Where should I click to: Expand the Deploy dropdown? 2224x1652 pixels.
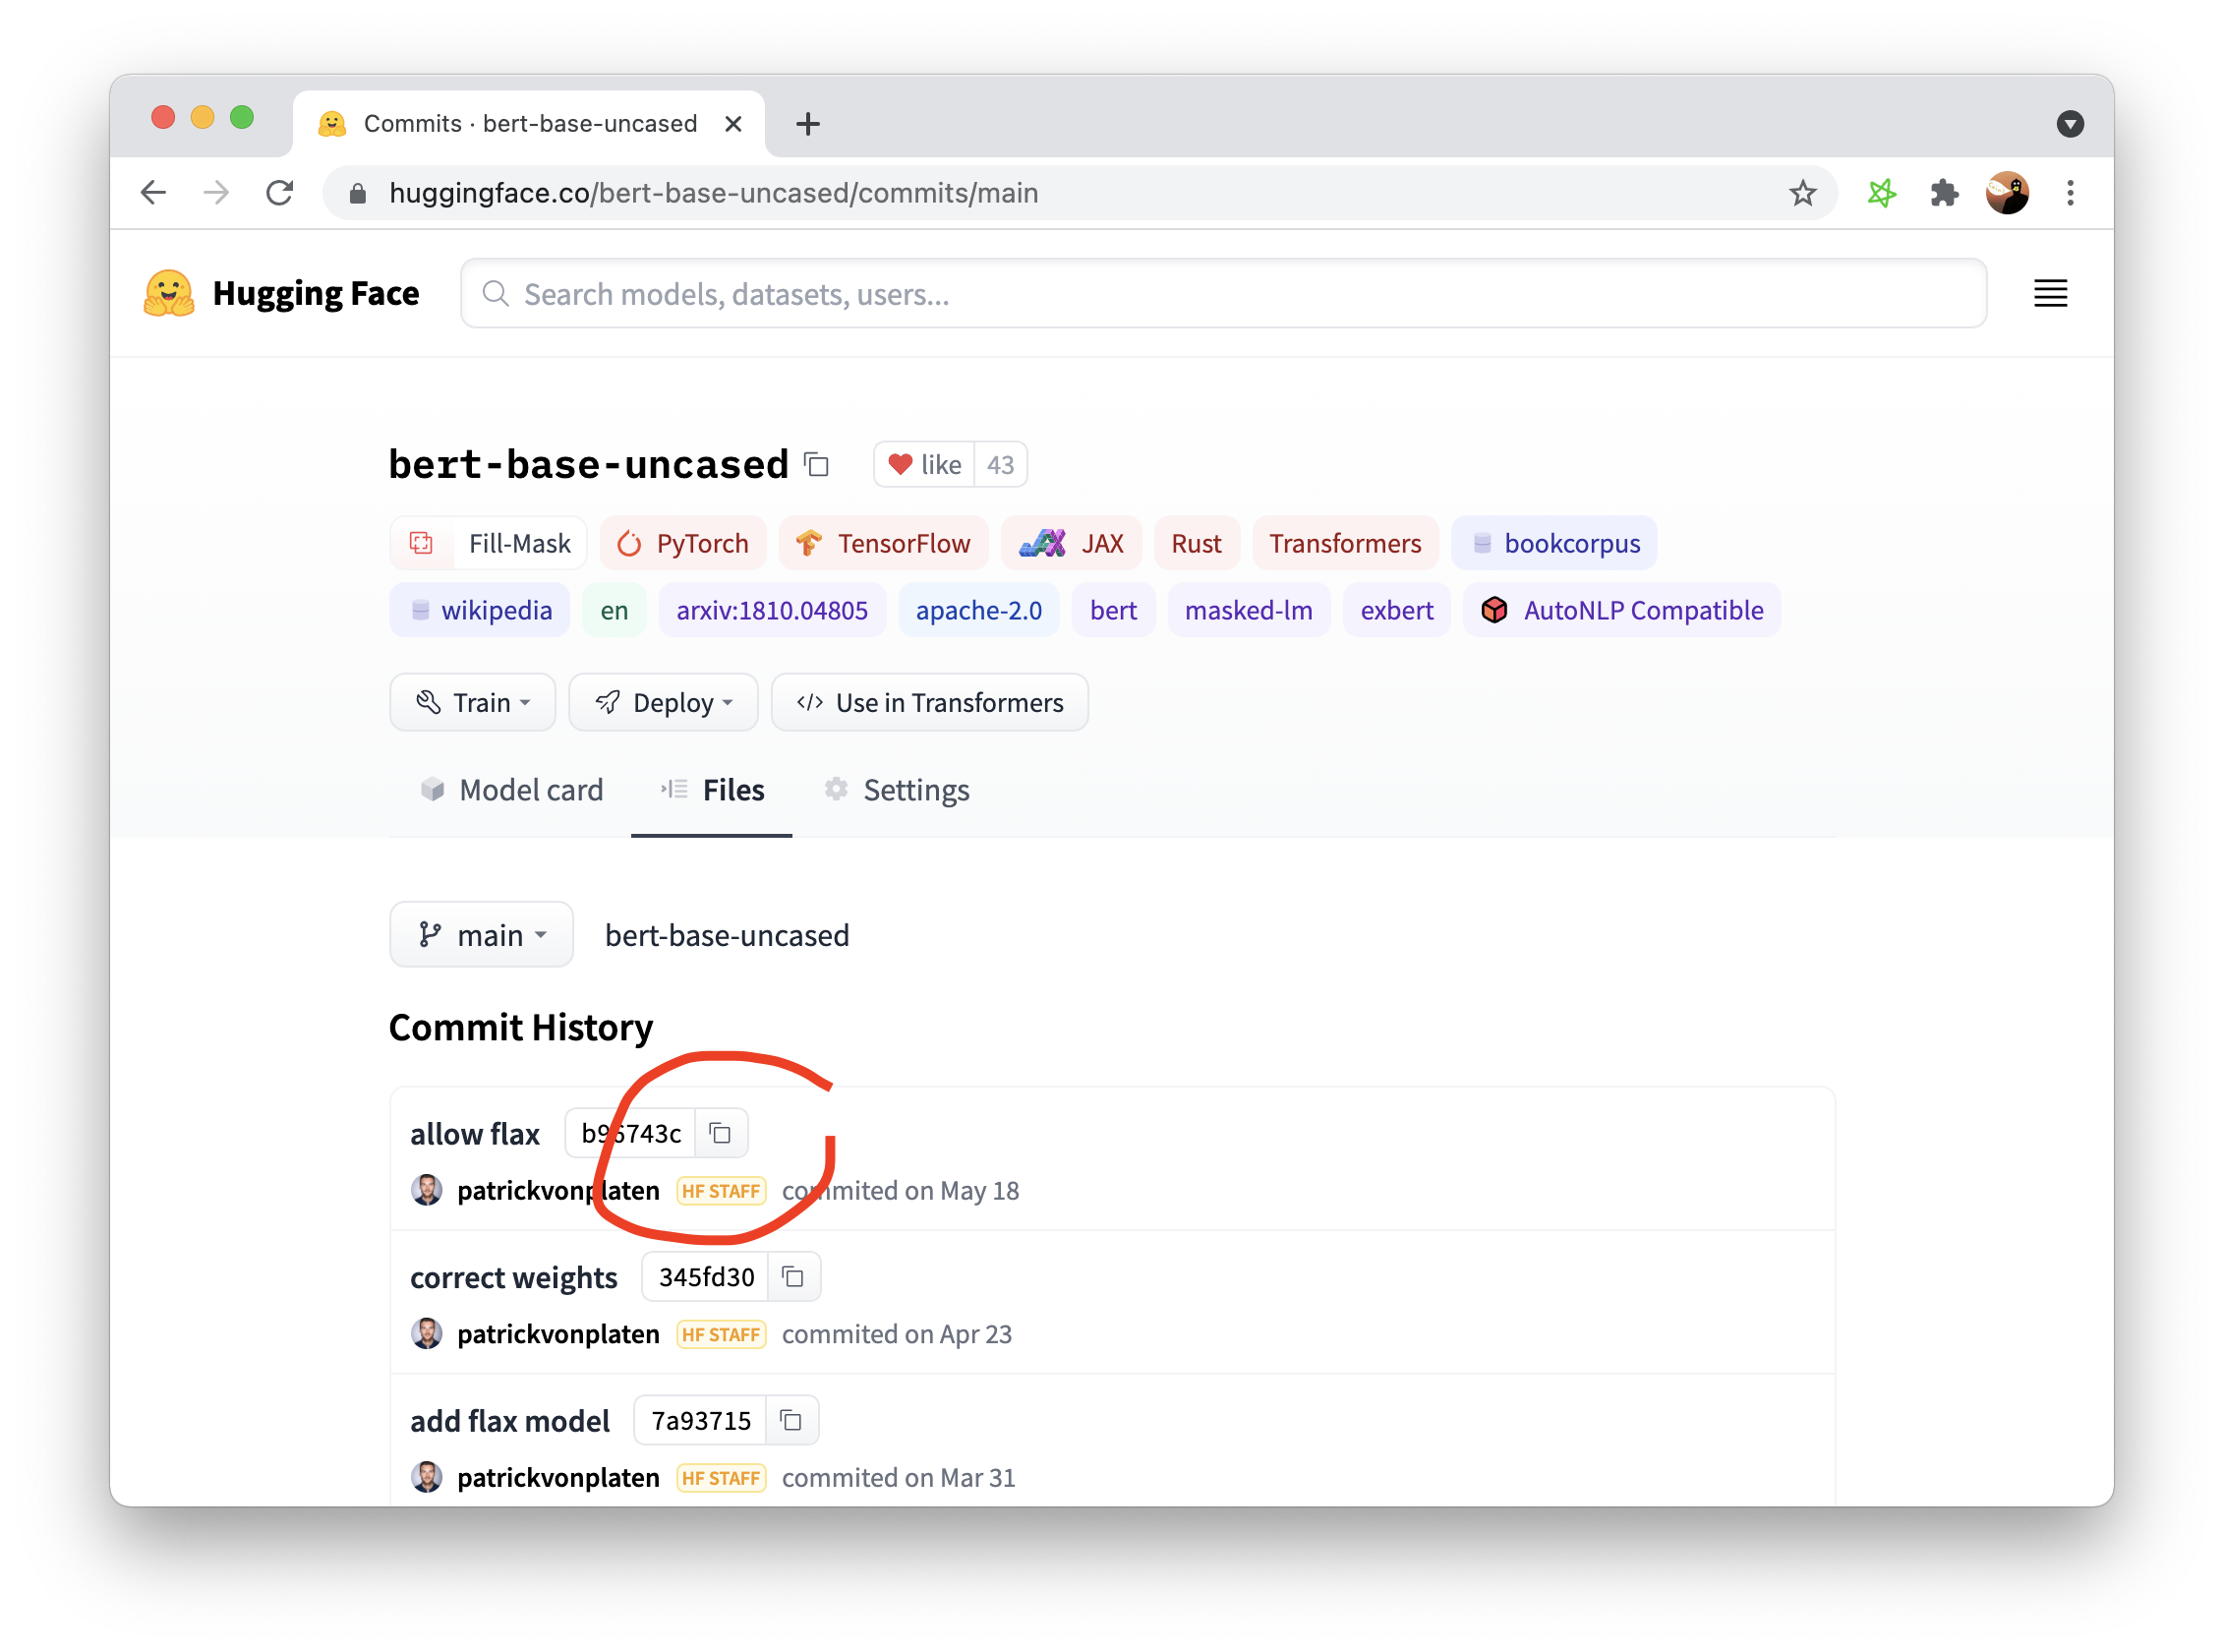663,703
